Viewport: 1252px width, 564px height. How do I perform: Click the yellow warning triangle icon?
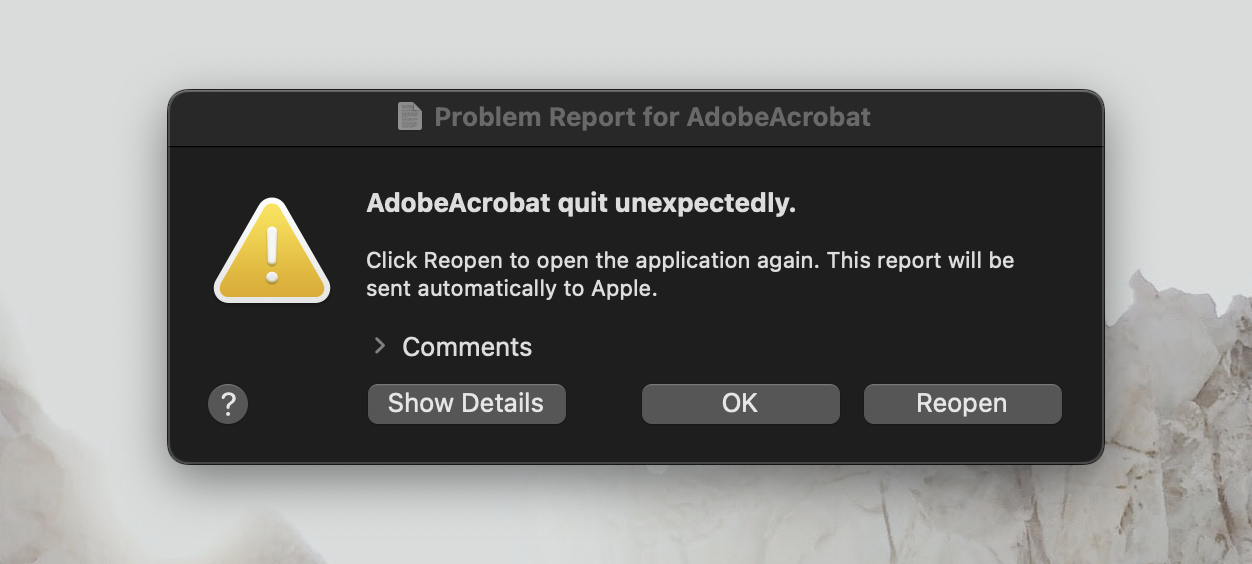click(271, 253)
